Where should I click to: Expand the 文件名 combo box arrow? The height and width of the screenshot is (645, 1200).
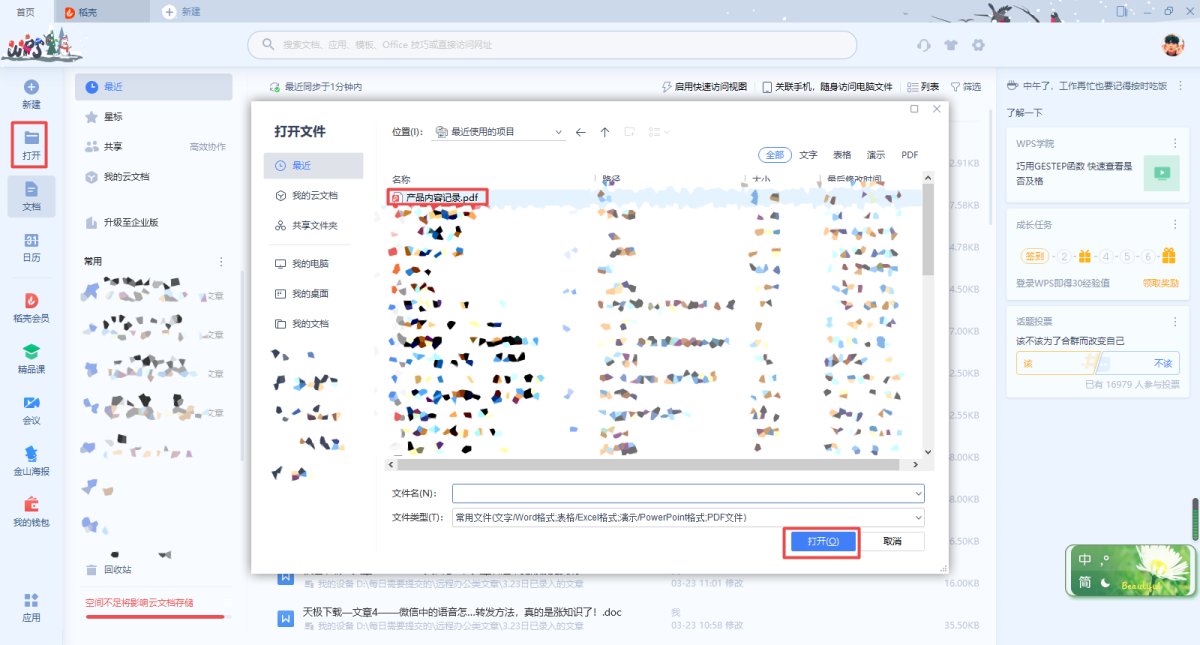coord(918,493)
